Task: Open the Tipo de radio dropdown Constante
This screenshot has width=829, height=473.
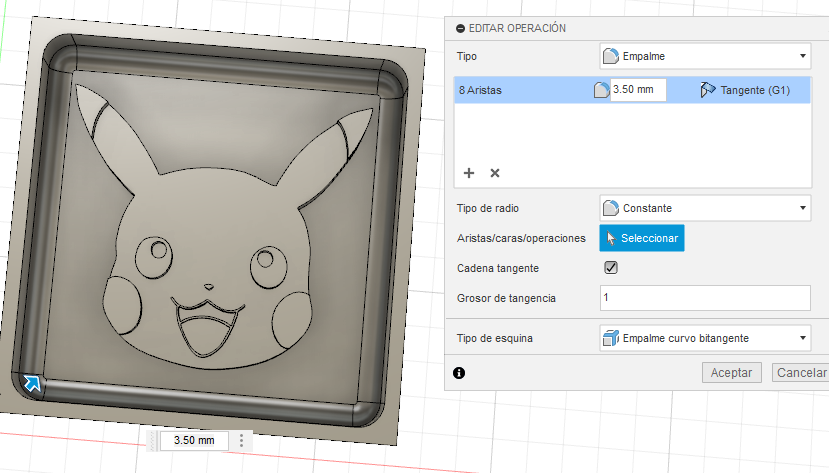Action: (705, 208)
